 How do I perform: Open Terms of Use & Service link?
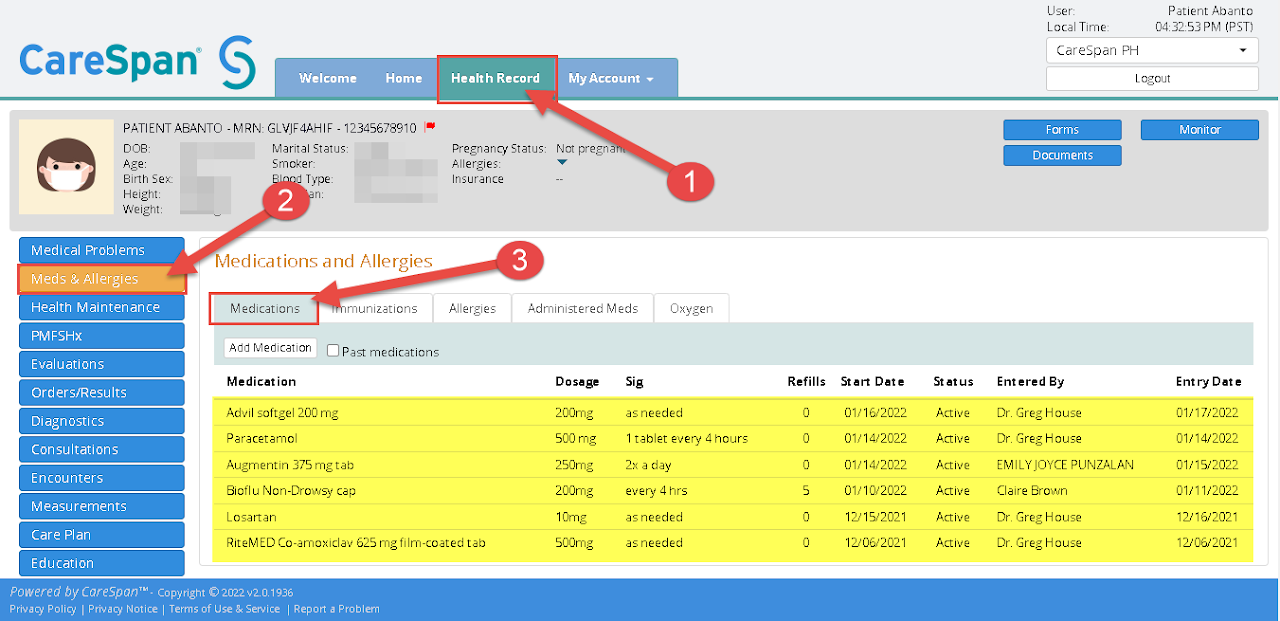point(225,609)
